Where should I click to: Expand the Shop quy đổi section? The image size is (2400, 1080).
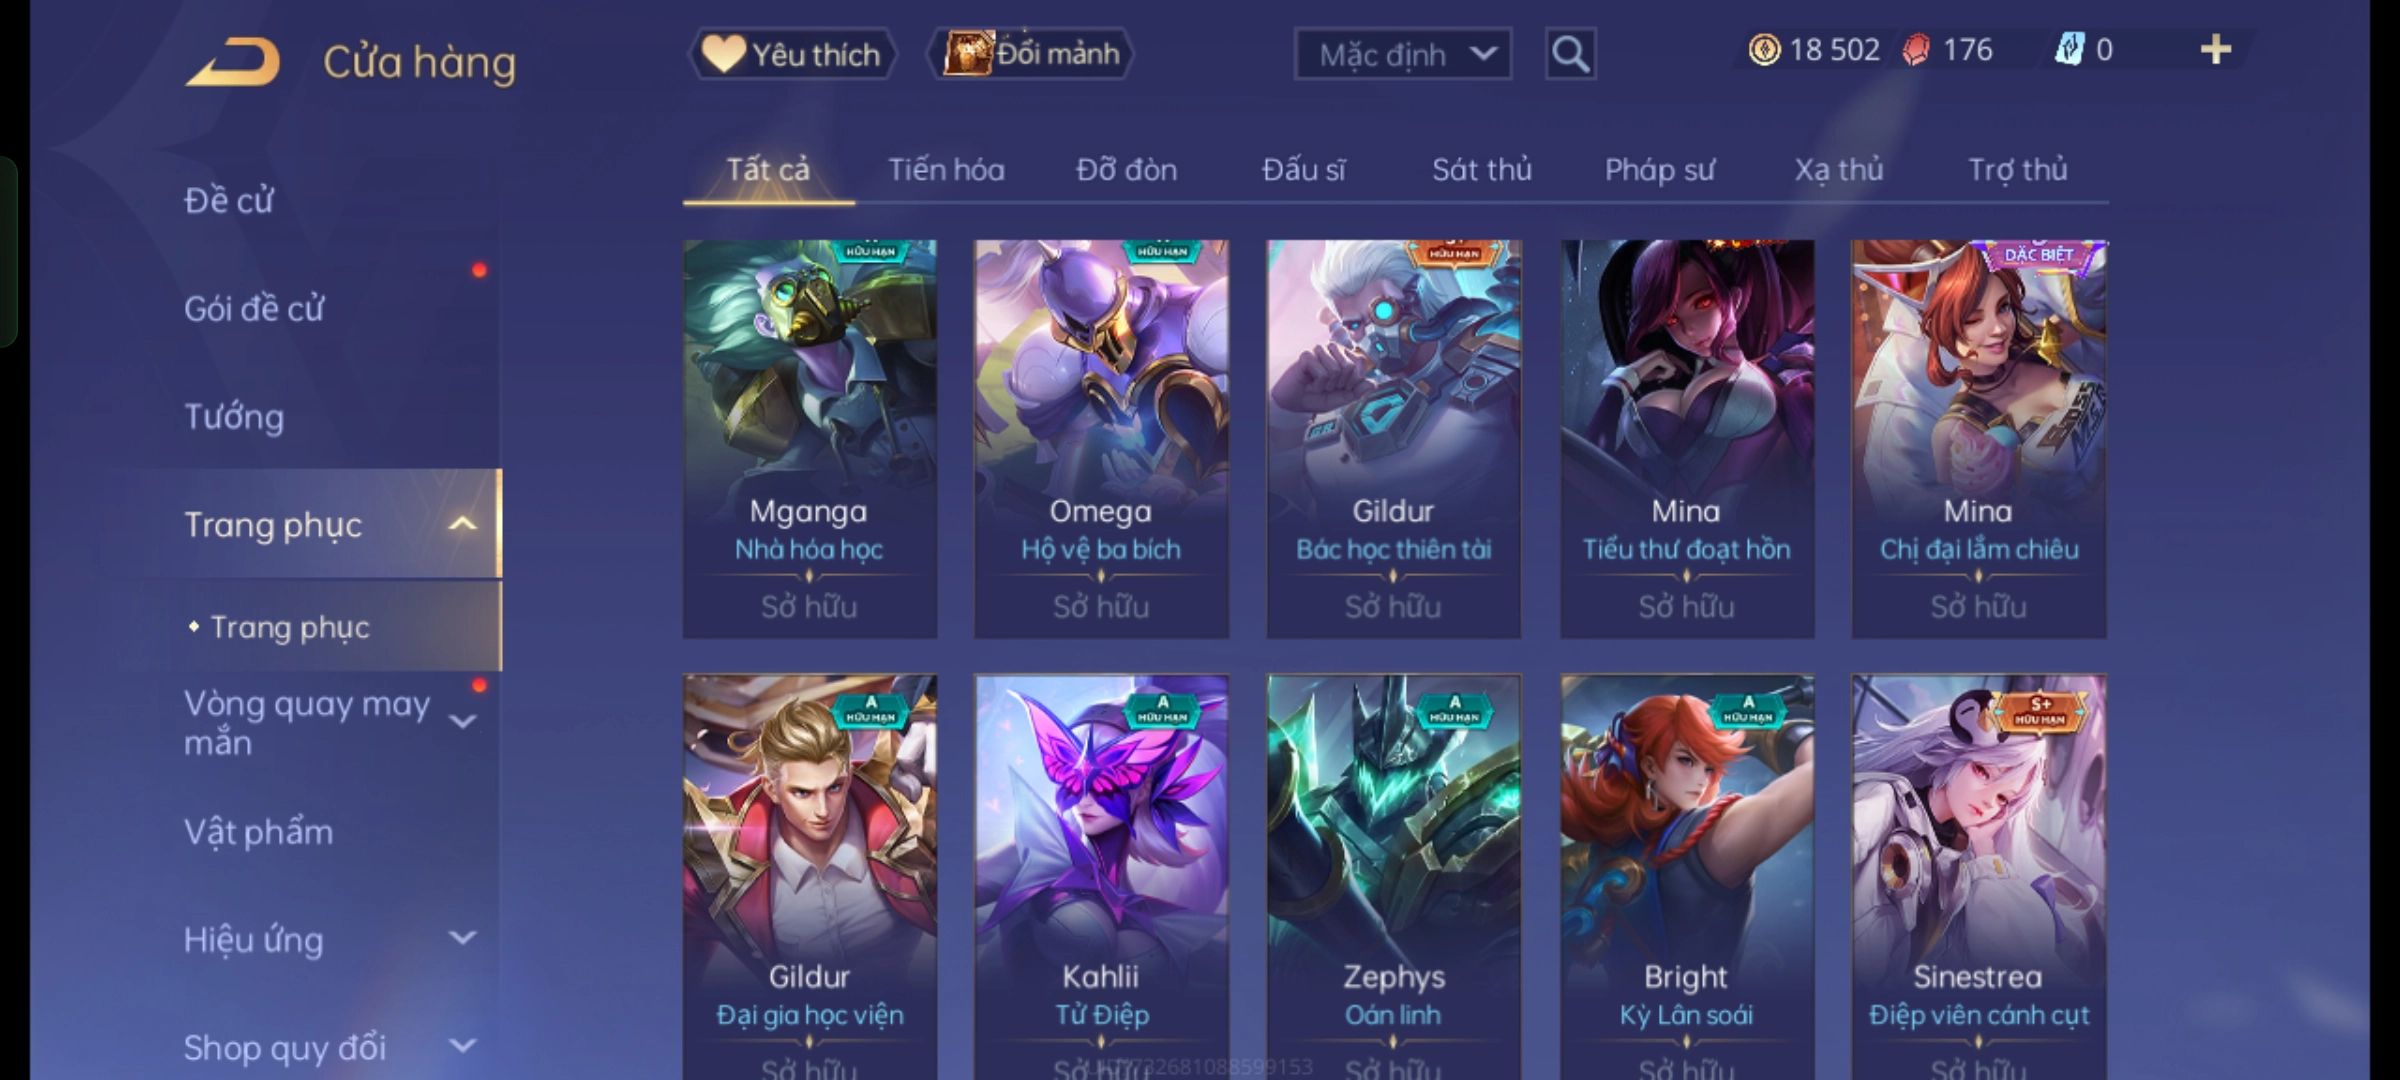462,1046
